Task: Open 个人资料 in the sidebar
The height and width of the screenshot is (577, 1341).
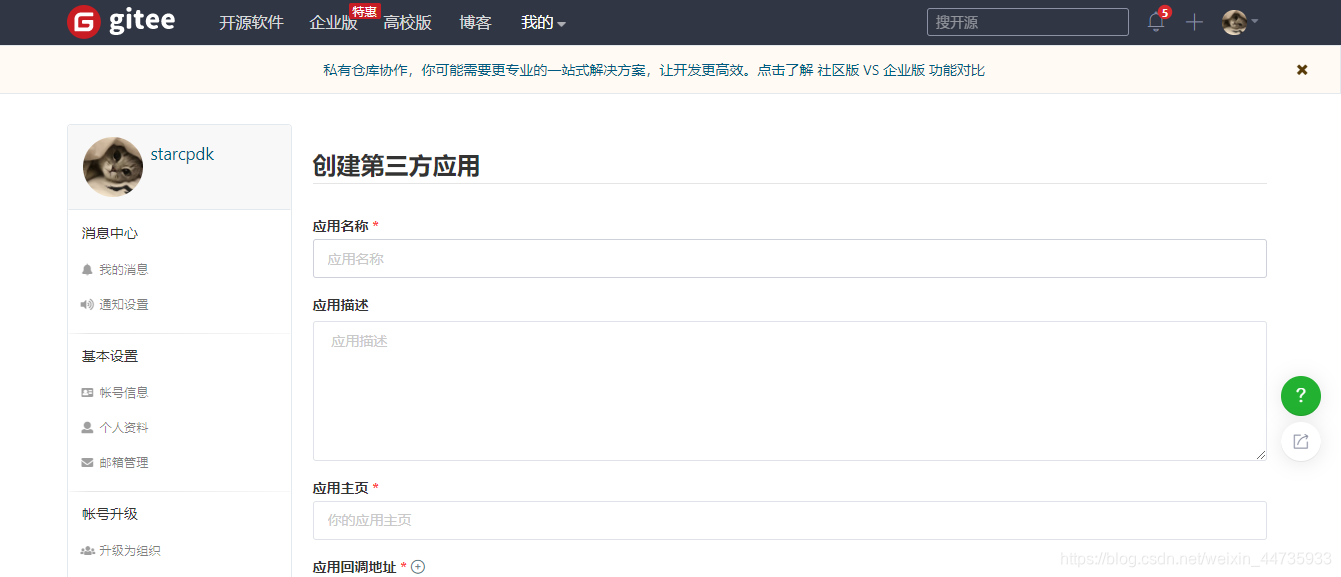Action: (x=123, y=428)
